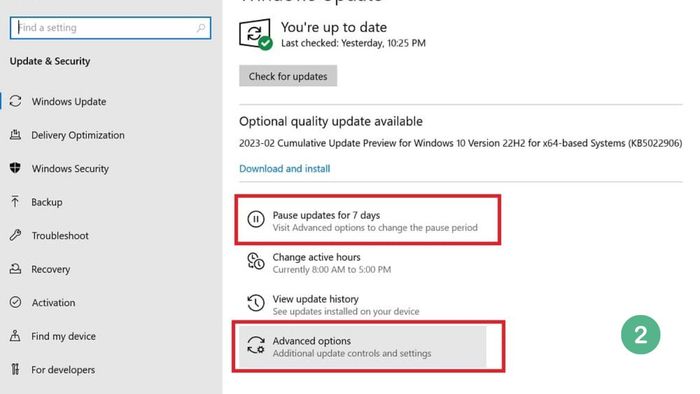
Task: Click the Windows Security shield icon
Action: (15, 168)
